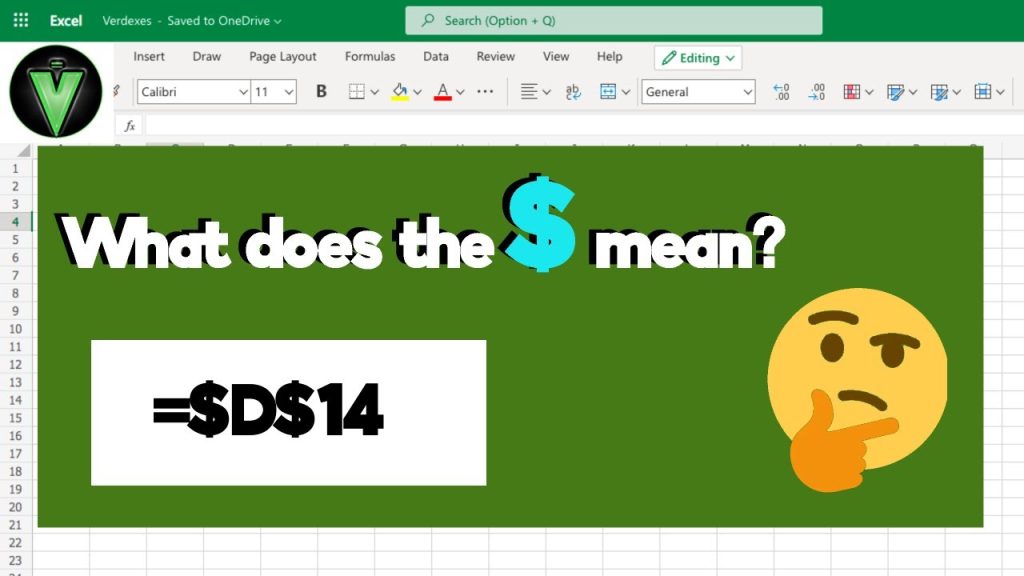The width and height of the screenshot is (1024, 576).
Task: Open the Page Layout tab
Action: (x=283, y=57)
